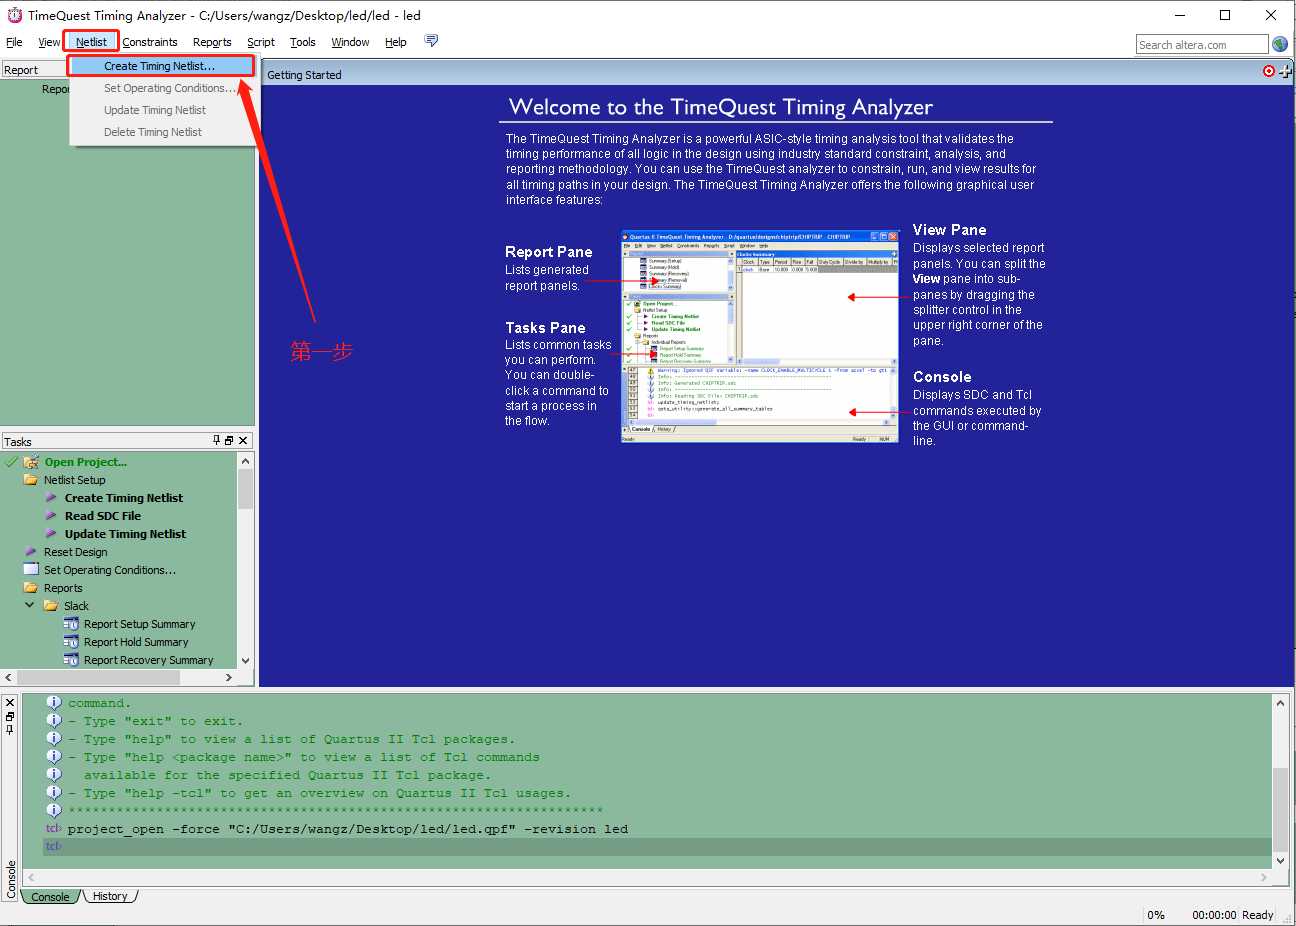Open the File menu
Screen dimensions: 1296x926
(x=14, y=42)
